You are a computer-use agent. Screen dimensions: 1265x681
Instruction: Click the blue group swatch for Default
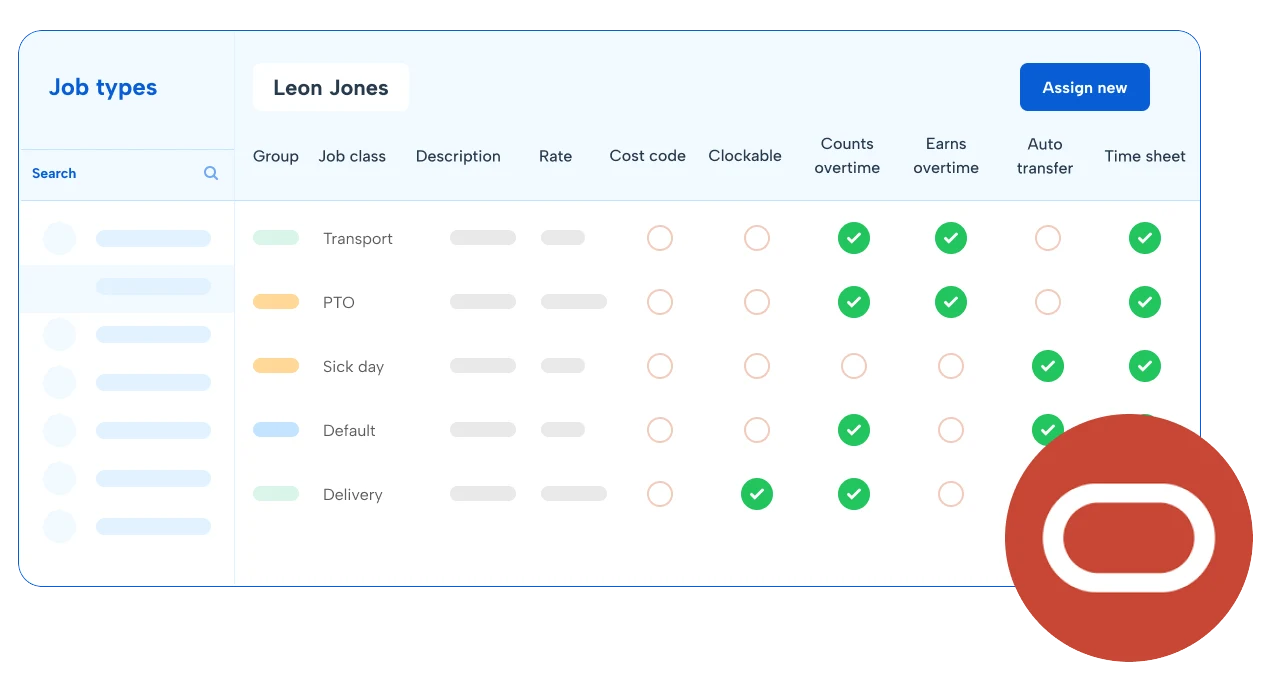point(276,430)
